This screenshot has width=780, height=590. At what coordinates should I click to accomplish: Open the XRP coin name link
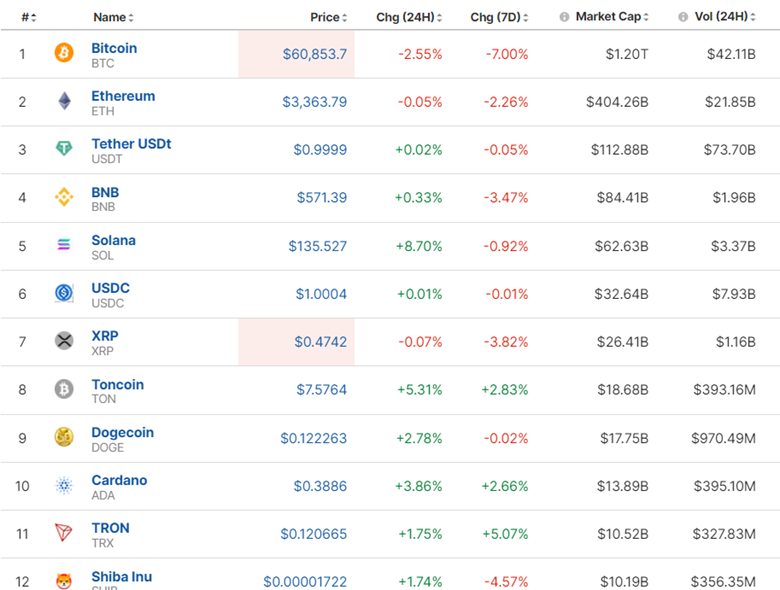[104, 336]
